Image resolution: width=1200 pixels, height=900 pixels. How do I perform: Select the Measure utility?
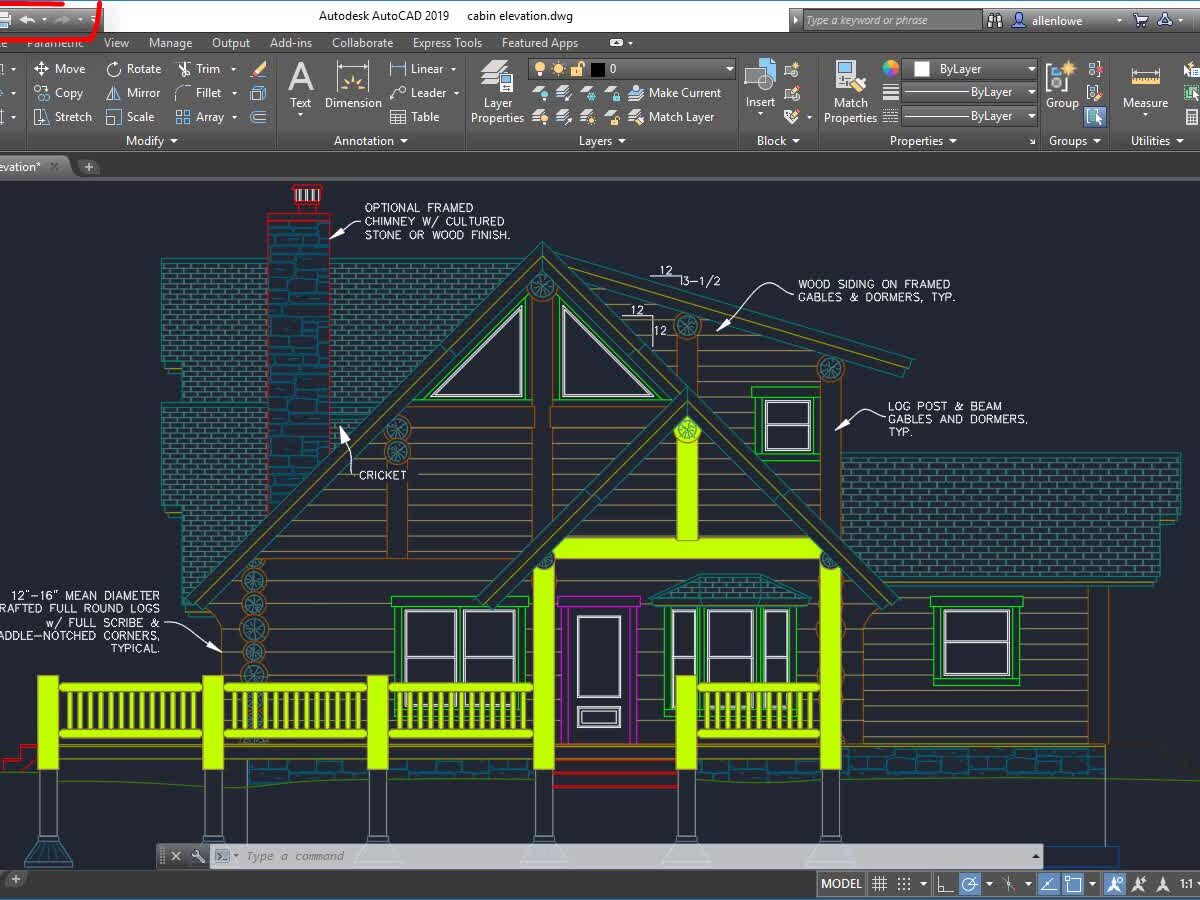tap(1145, 86)
